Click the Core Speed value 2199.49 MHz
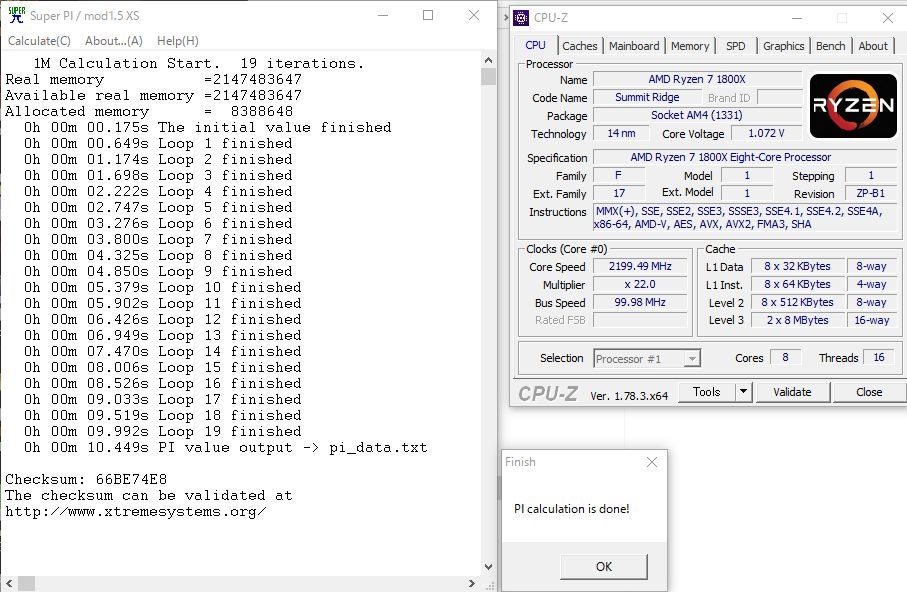This screenshot has width=907, height=592. (x=640, y=266)
